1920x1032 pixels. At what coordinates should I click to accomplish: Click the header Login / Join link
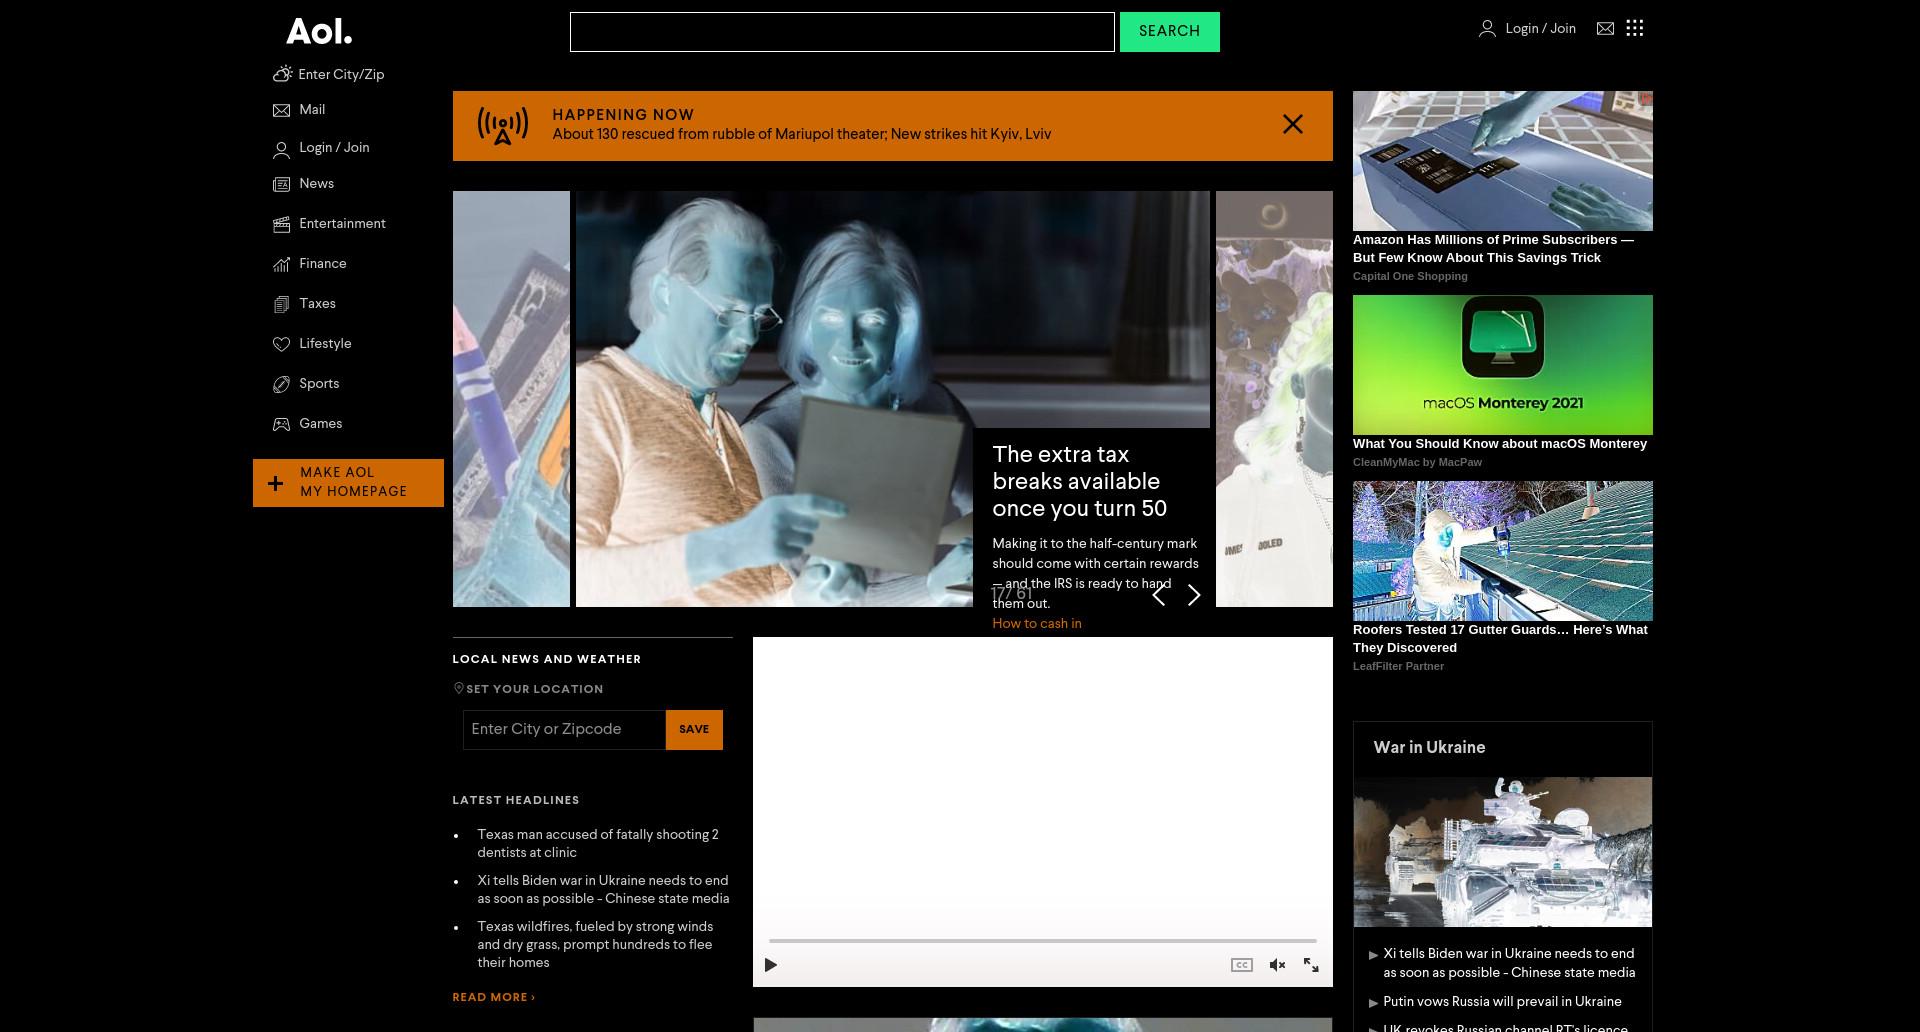point(1527,29)
